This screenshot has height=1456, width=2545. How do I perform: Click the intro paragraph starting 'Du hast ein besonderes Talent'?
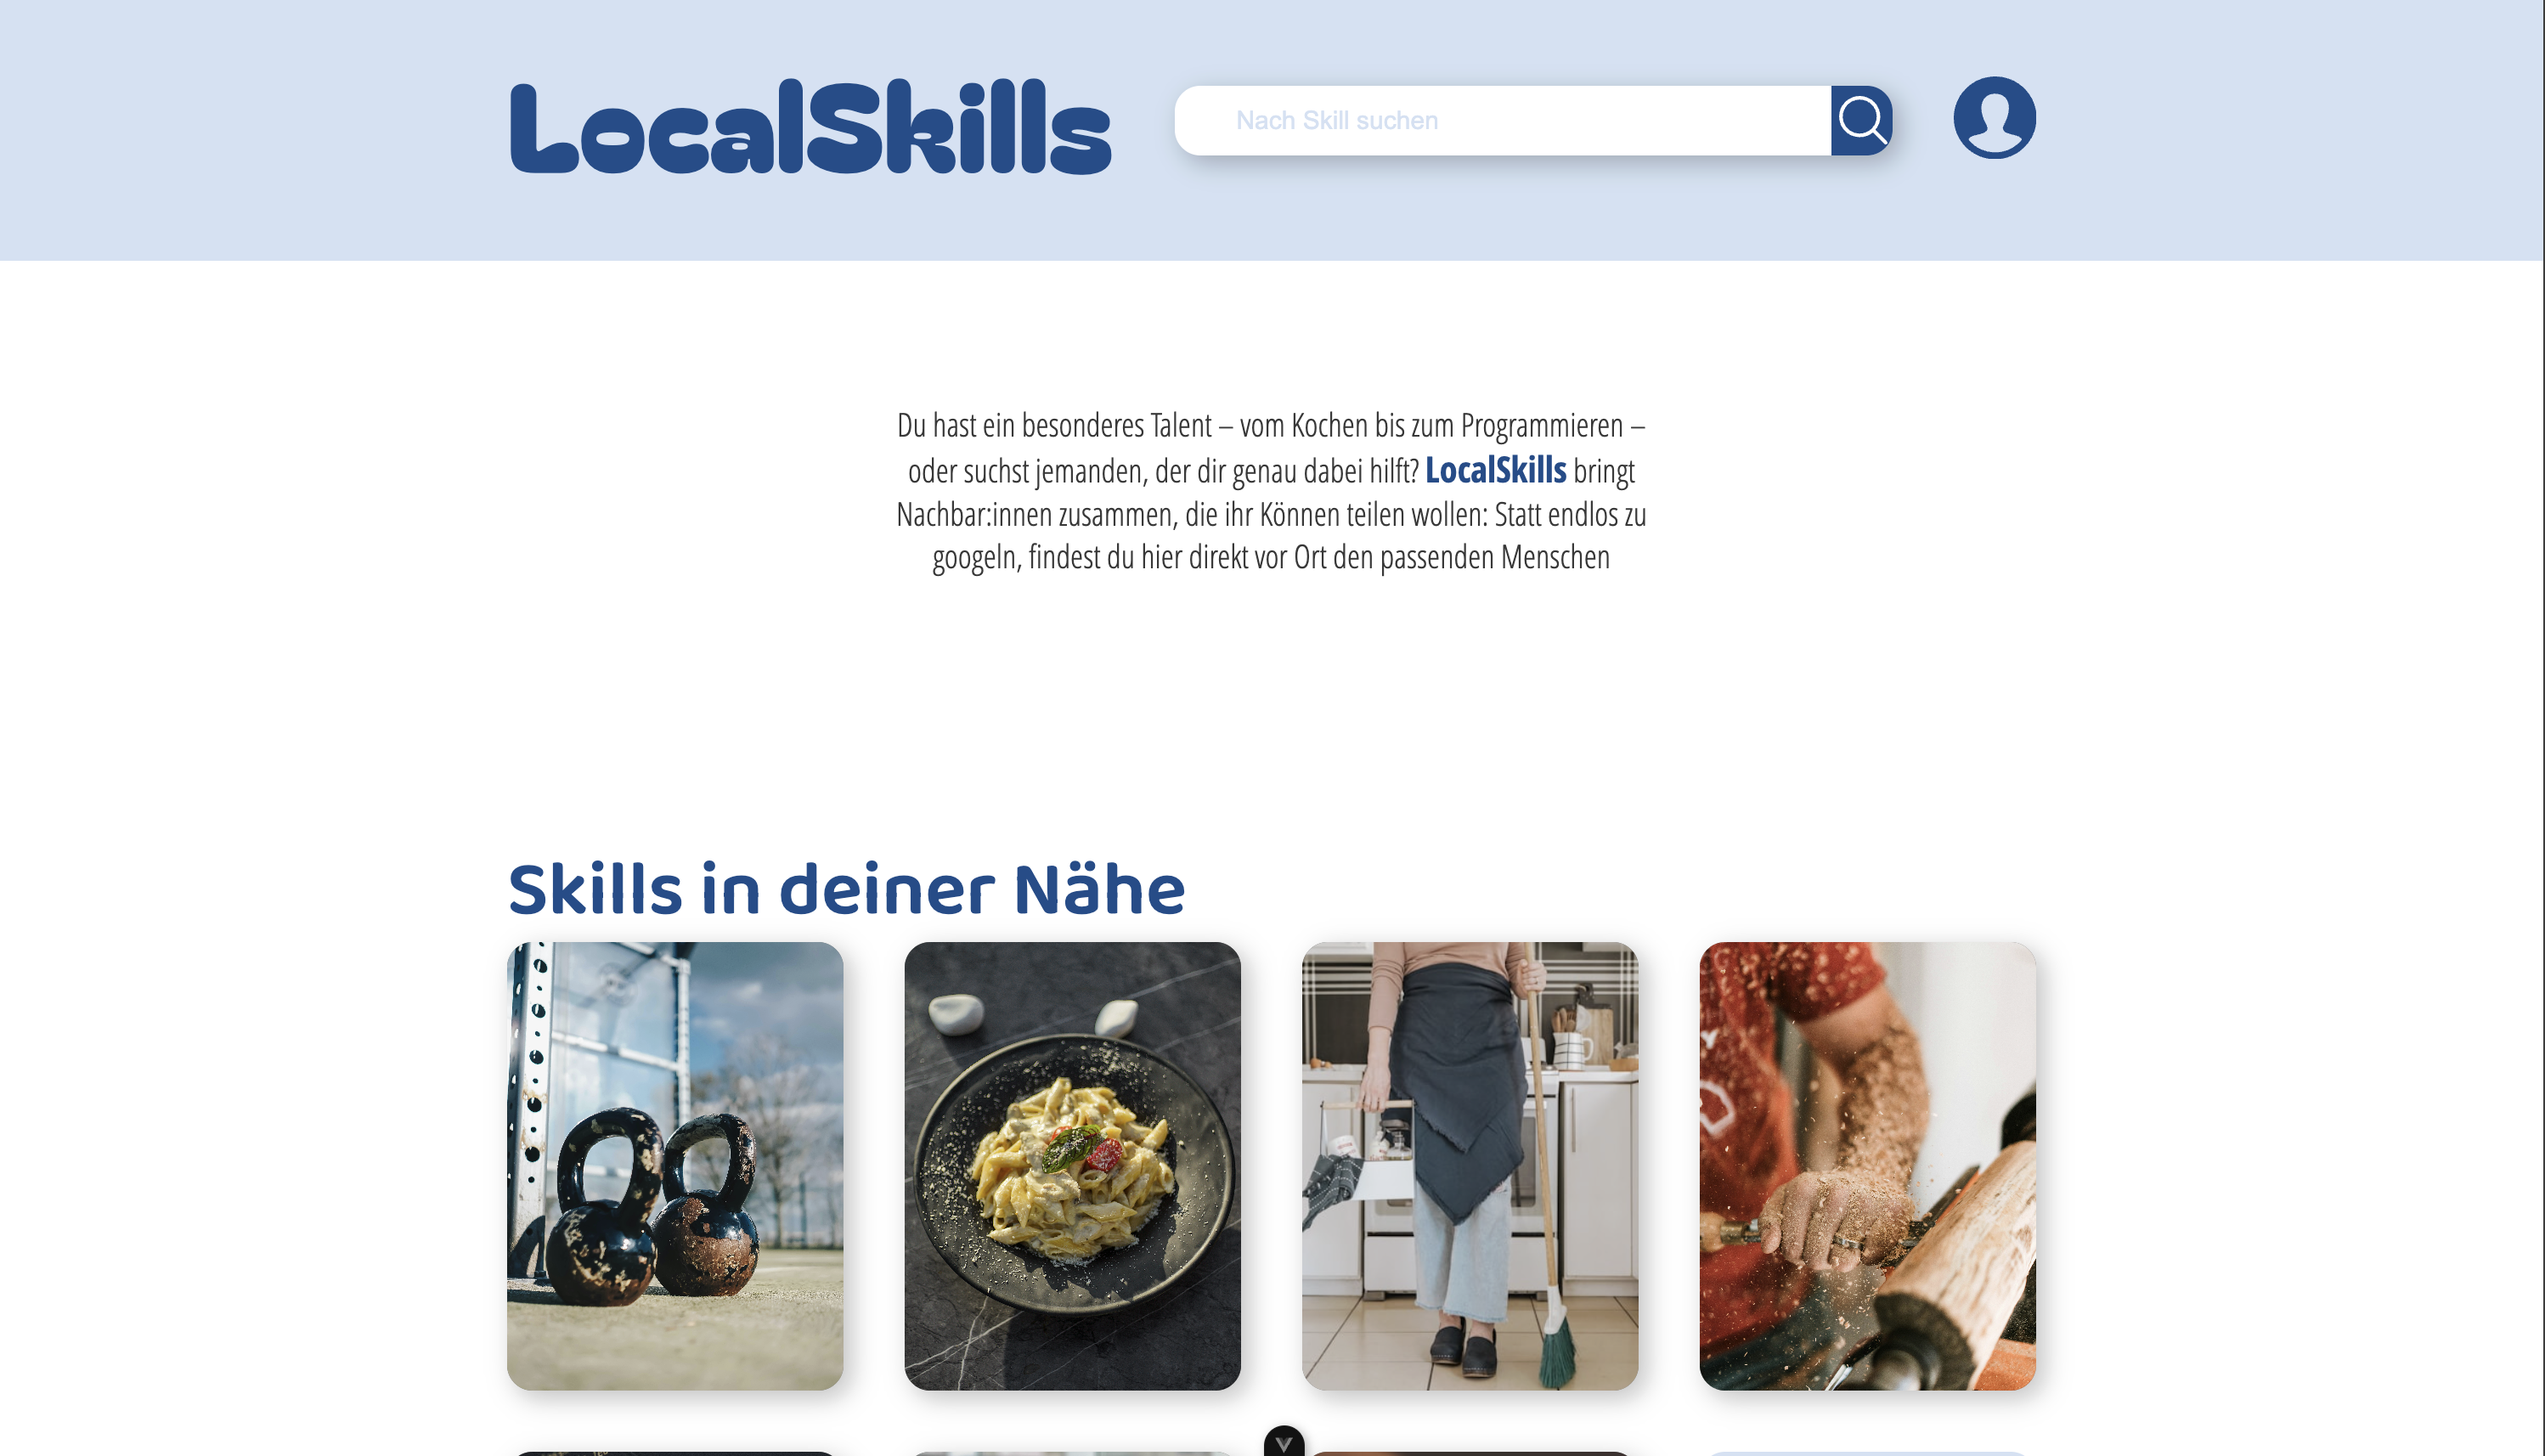[1271, 491]
